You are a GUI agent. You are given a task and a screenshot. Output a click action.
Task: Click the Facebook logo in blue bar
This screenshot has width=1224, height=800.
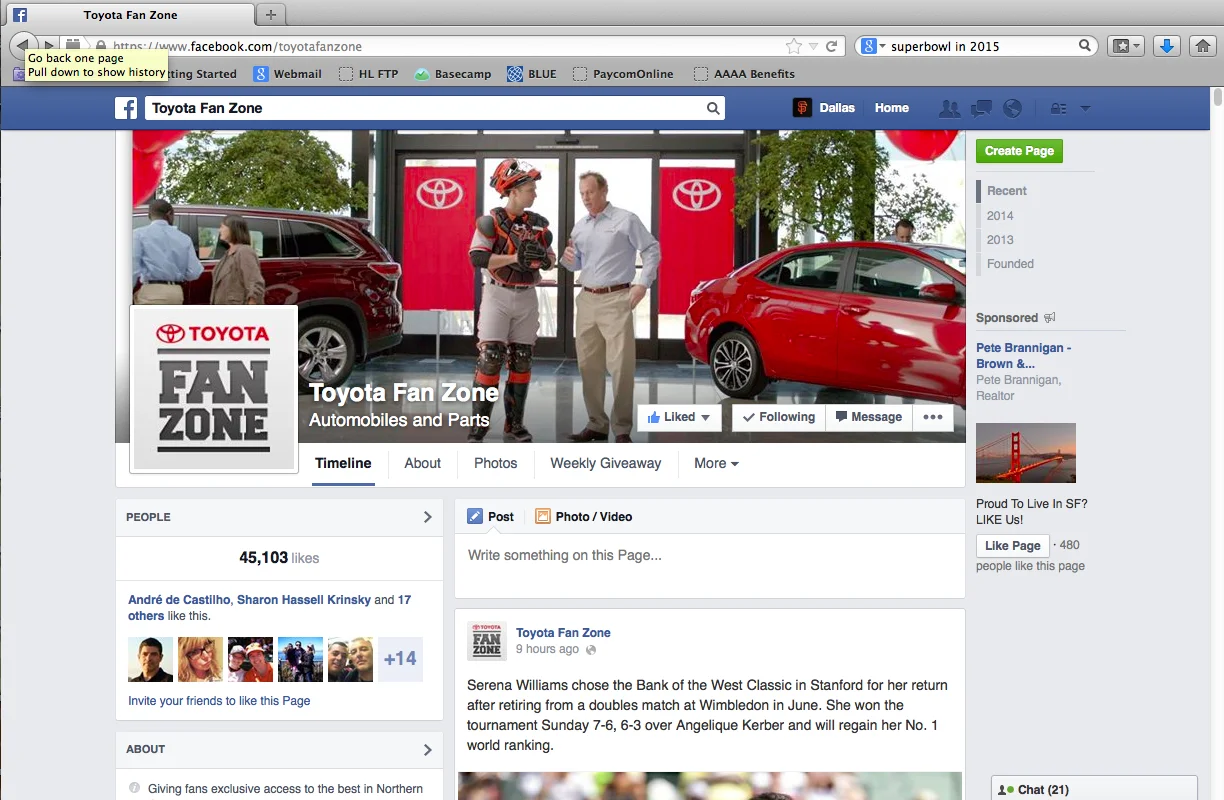(x=126, y=108)
